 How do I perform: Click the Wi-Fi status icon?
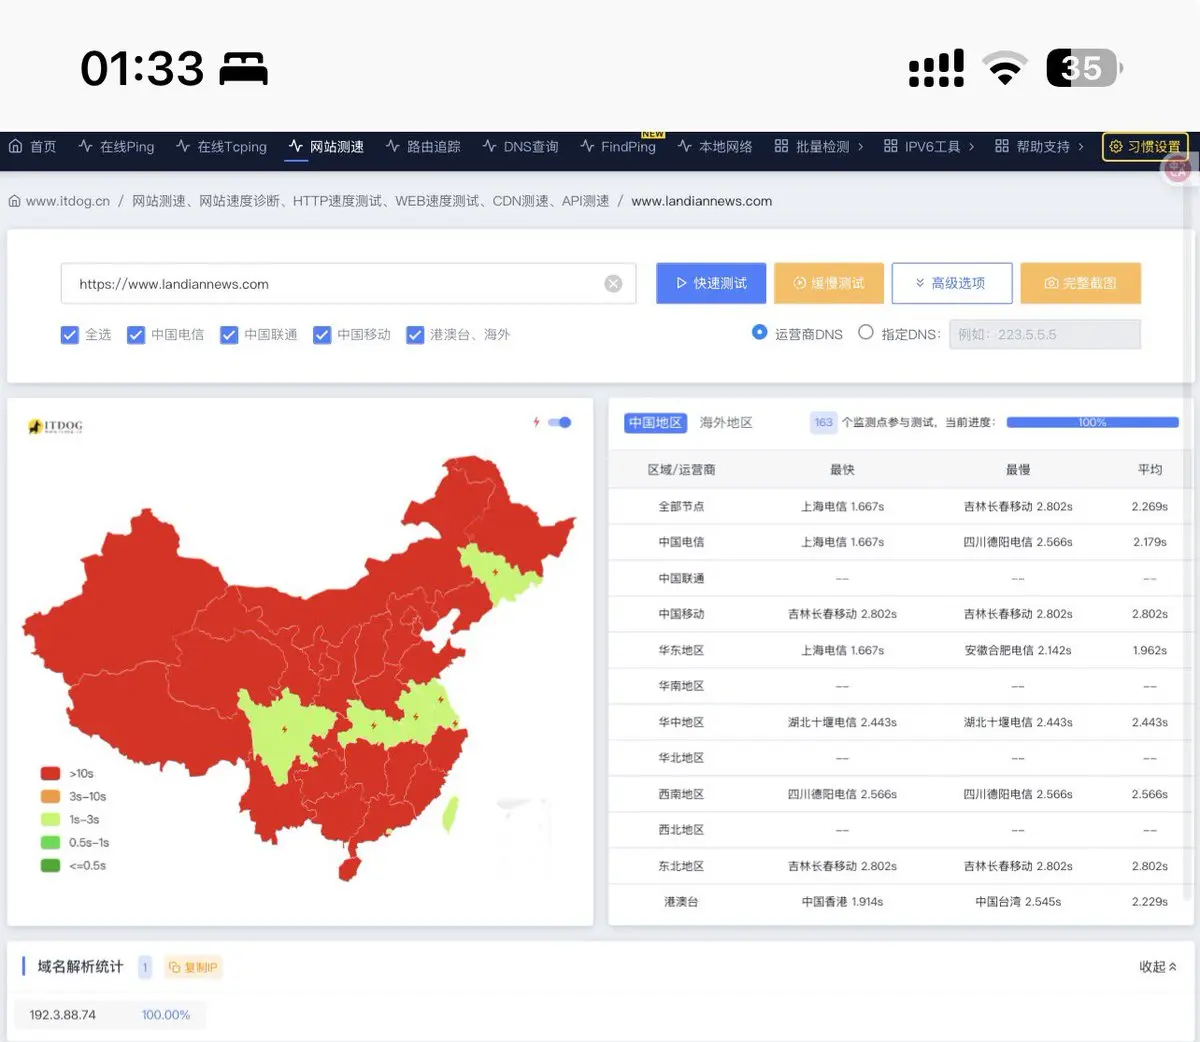[x=1005, y=68]
